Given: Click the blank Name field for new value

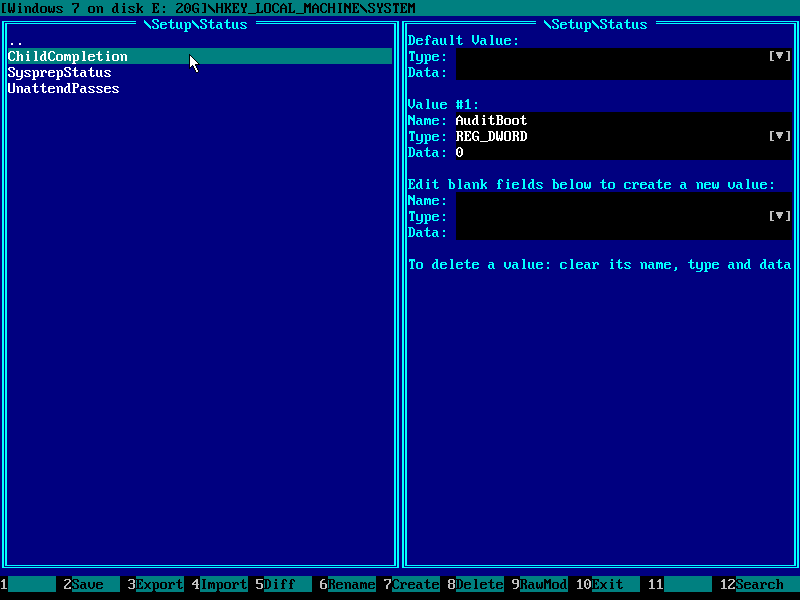Looking at the screenshot, I should 623,201.
